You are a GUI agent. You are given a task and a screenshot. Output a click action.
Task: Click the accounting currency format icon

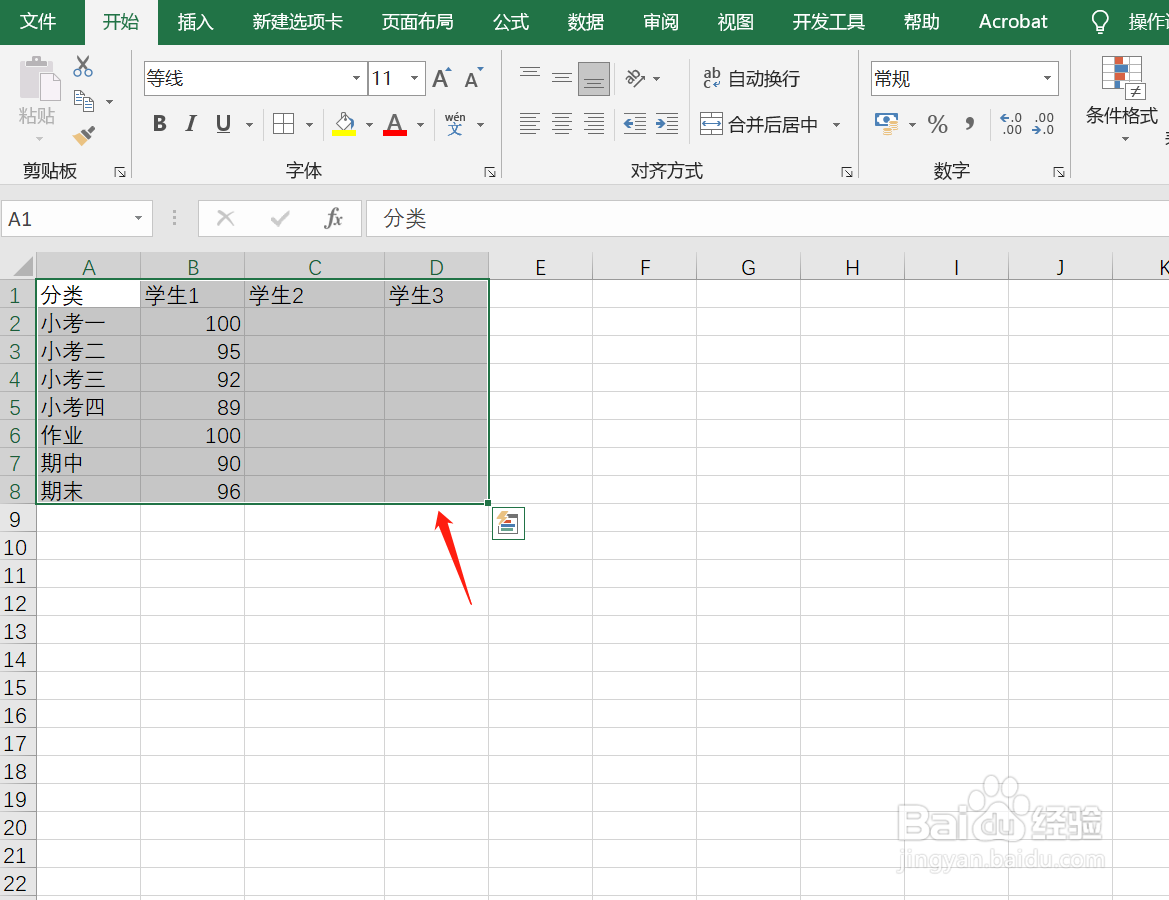tap(886, 124)
